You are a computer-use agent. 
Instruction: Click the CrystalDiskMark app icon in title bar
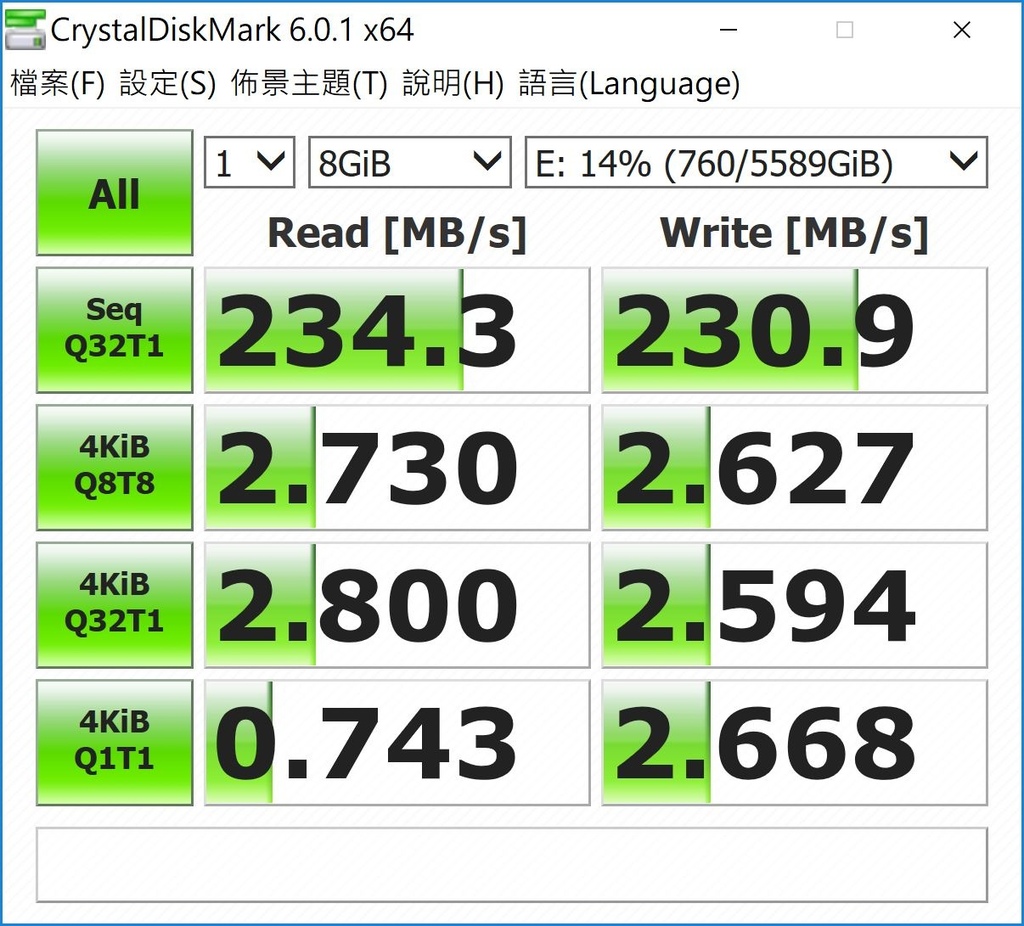[x=25, y=30]
